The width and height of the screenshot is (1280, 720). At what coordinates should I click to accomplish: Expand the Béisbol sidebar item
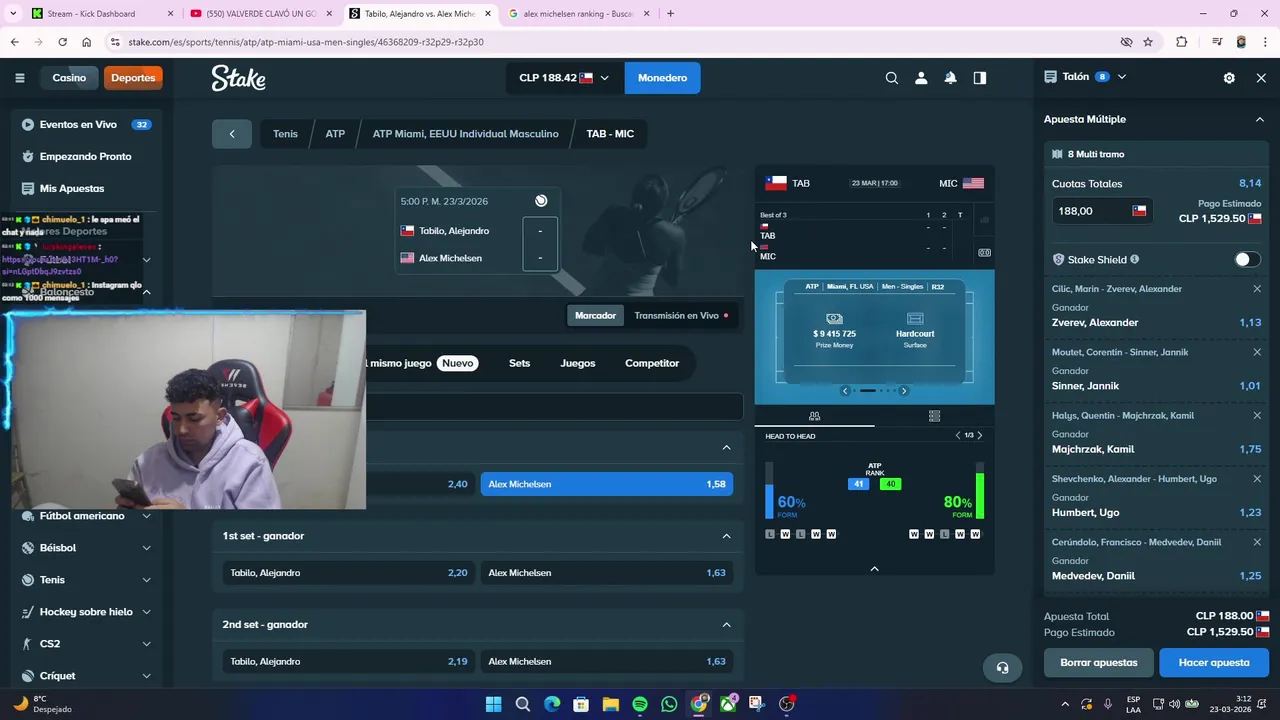[x=146, y=548]
